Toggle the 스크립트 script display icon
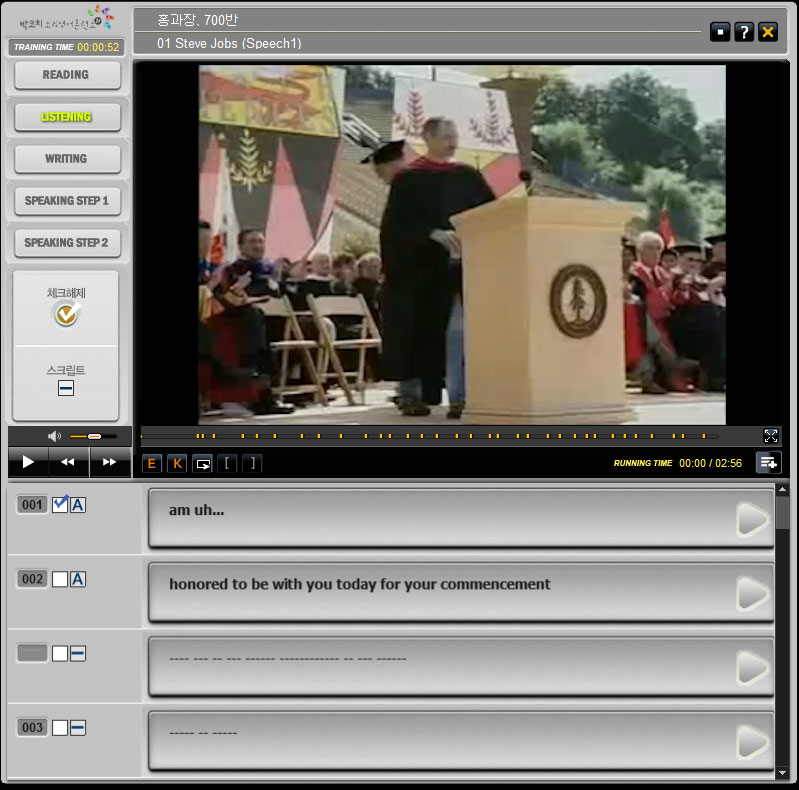This screenshot has width=799, height=790. (66, 388)
